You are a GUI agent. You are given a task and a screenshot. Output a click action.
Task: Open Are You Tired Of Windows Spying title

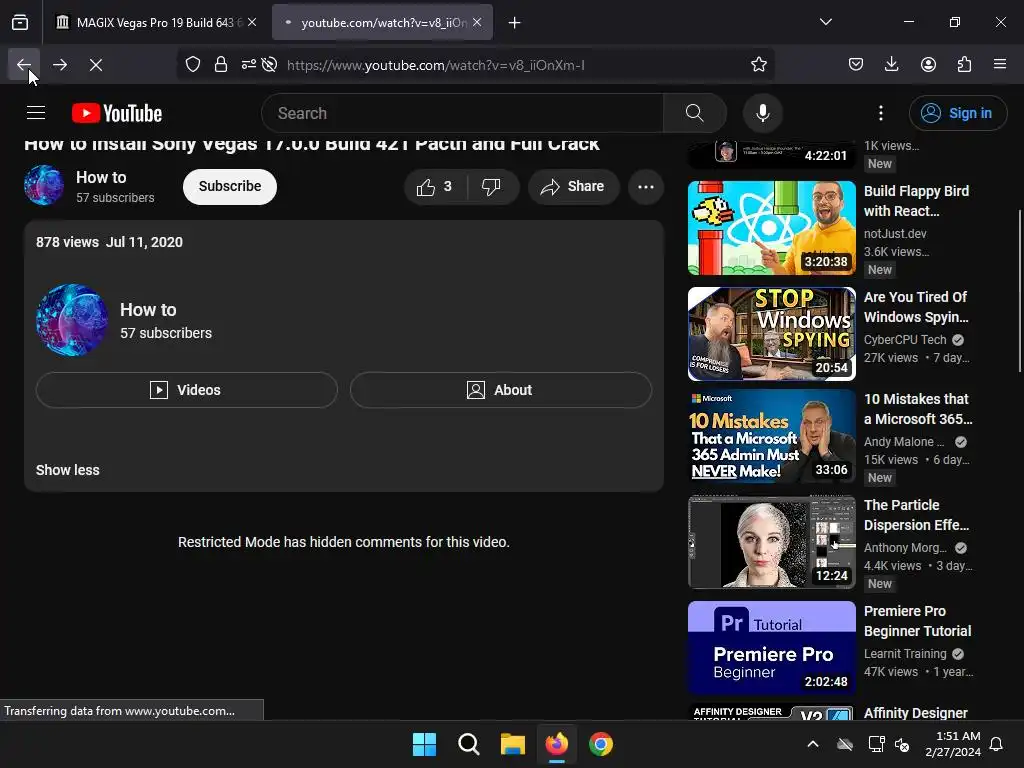[x=916, y=307]
